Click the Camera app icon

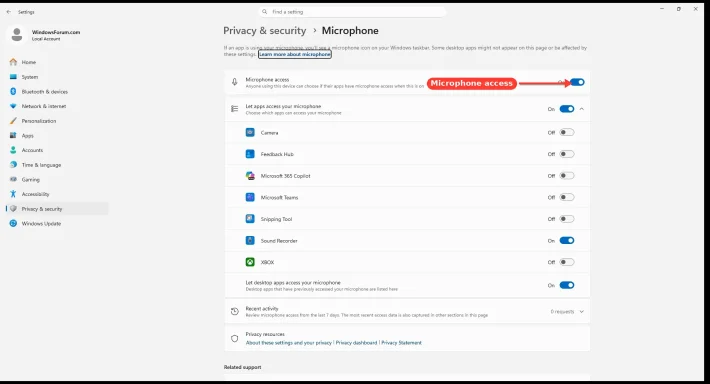[x=250, y=132]
